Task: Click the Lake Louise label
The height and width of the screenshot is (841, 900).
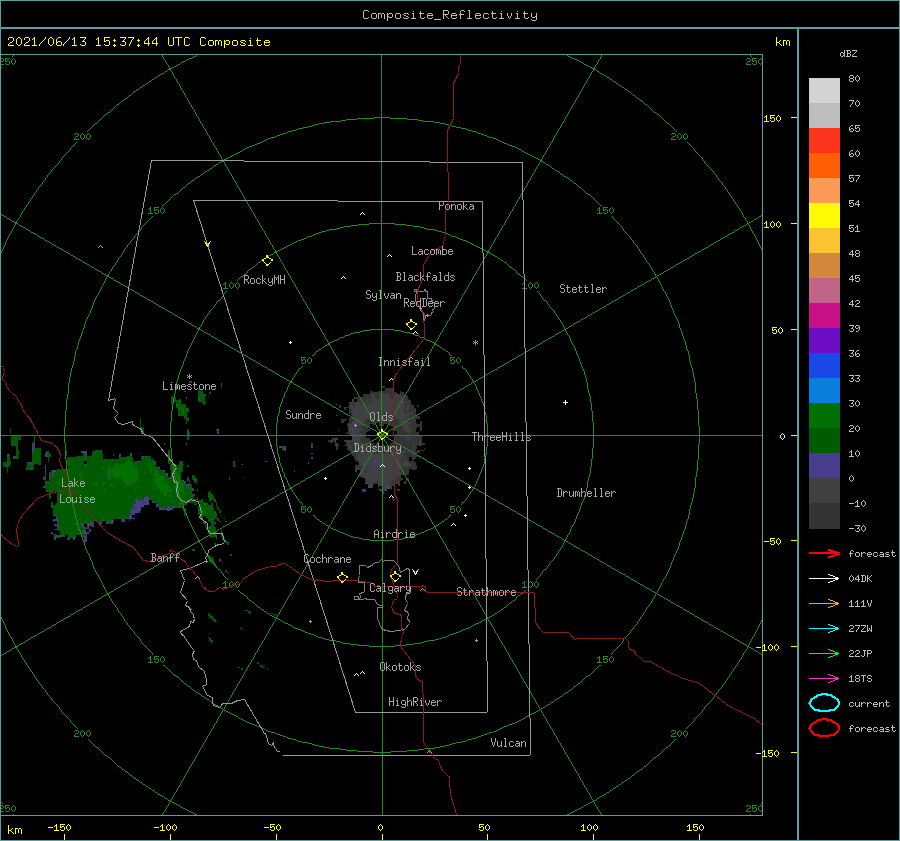Action: pyautogui.click(x=77, y=491)
